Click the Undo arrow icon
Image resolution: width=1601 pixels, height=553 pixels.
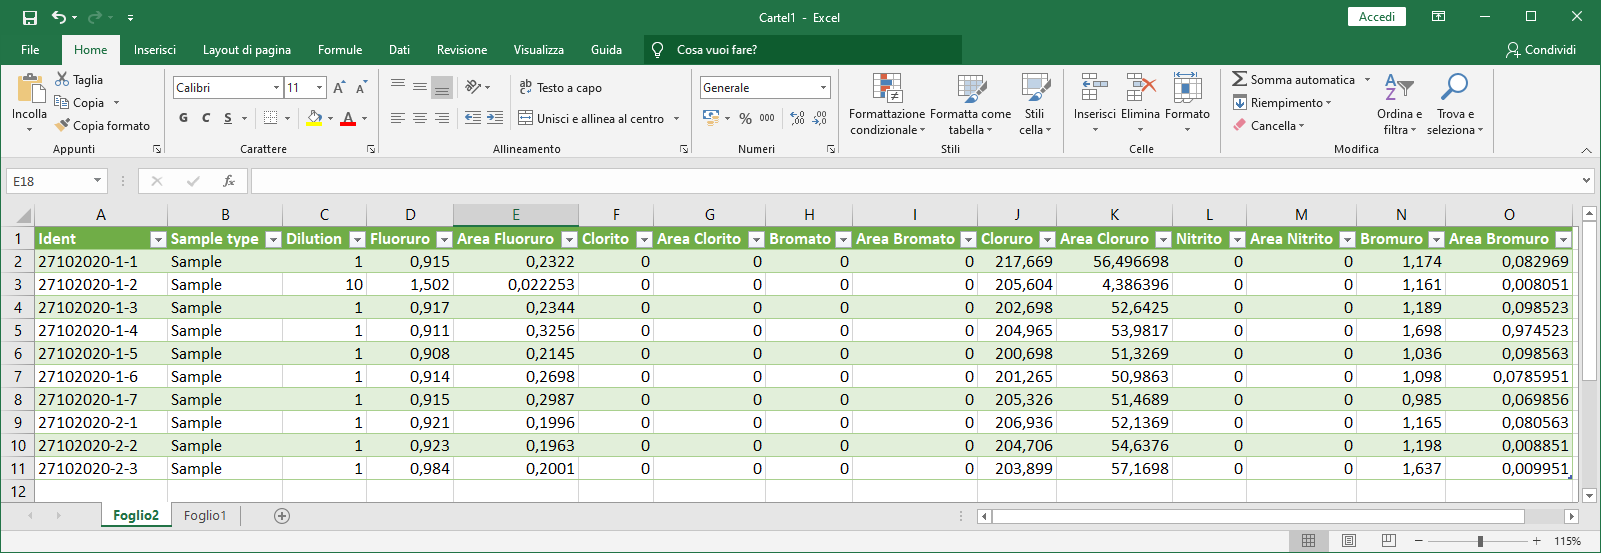pyautogui.click(x=59, y=17)
